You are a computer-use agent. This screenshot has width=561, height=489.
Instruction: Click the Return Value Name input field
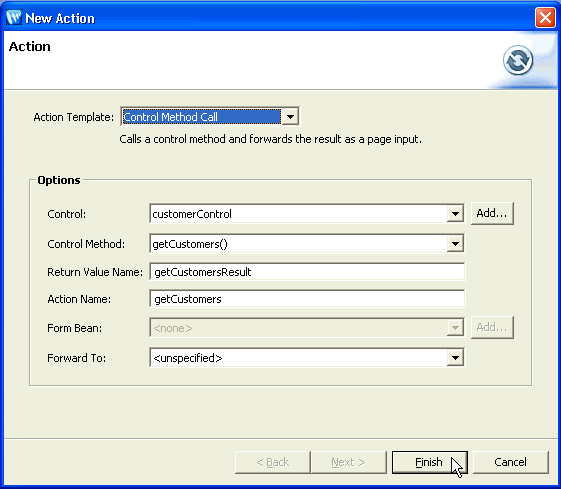click(307, 272)
